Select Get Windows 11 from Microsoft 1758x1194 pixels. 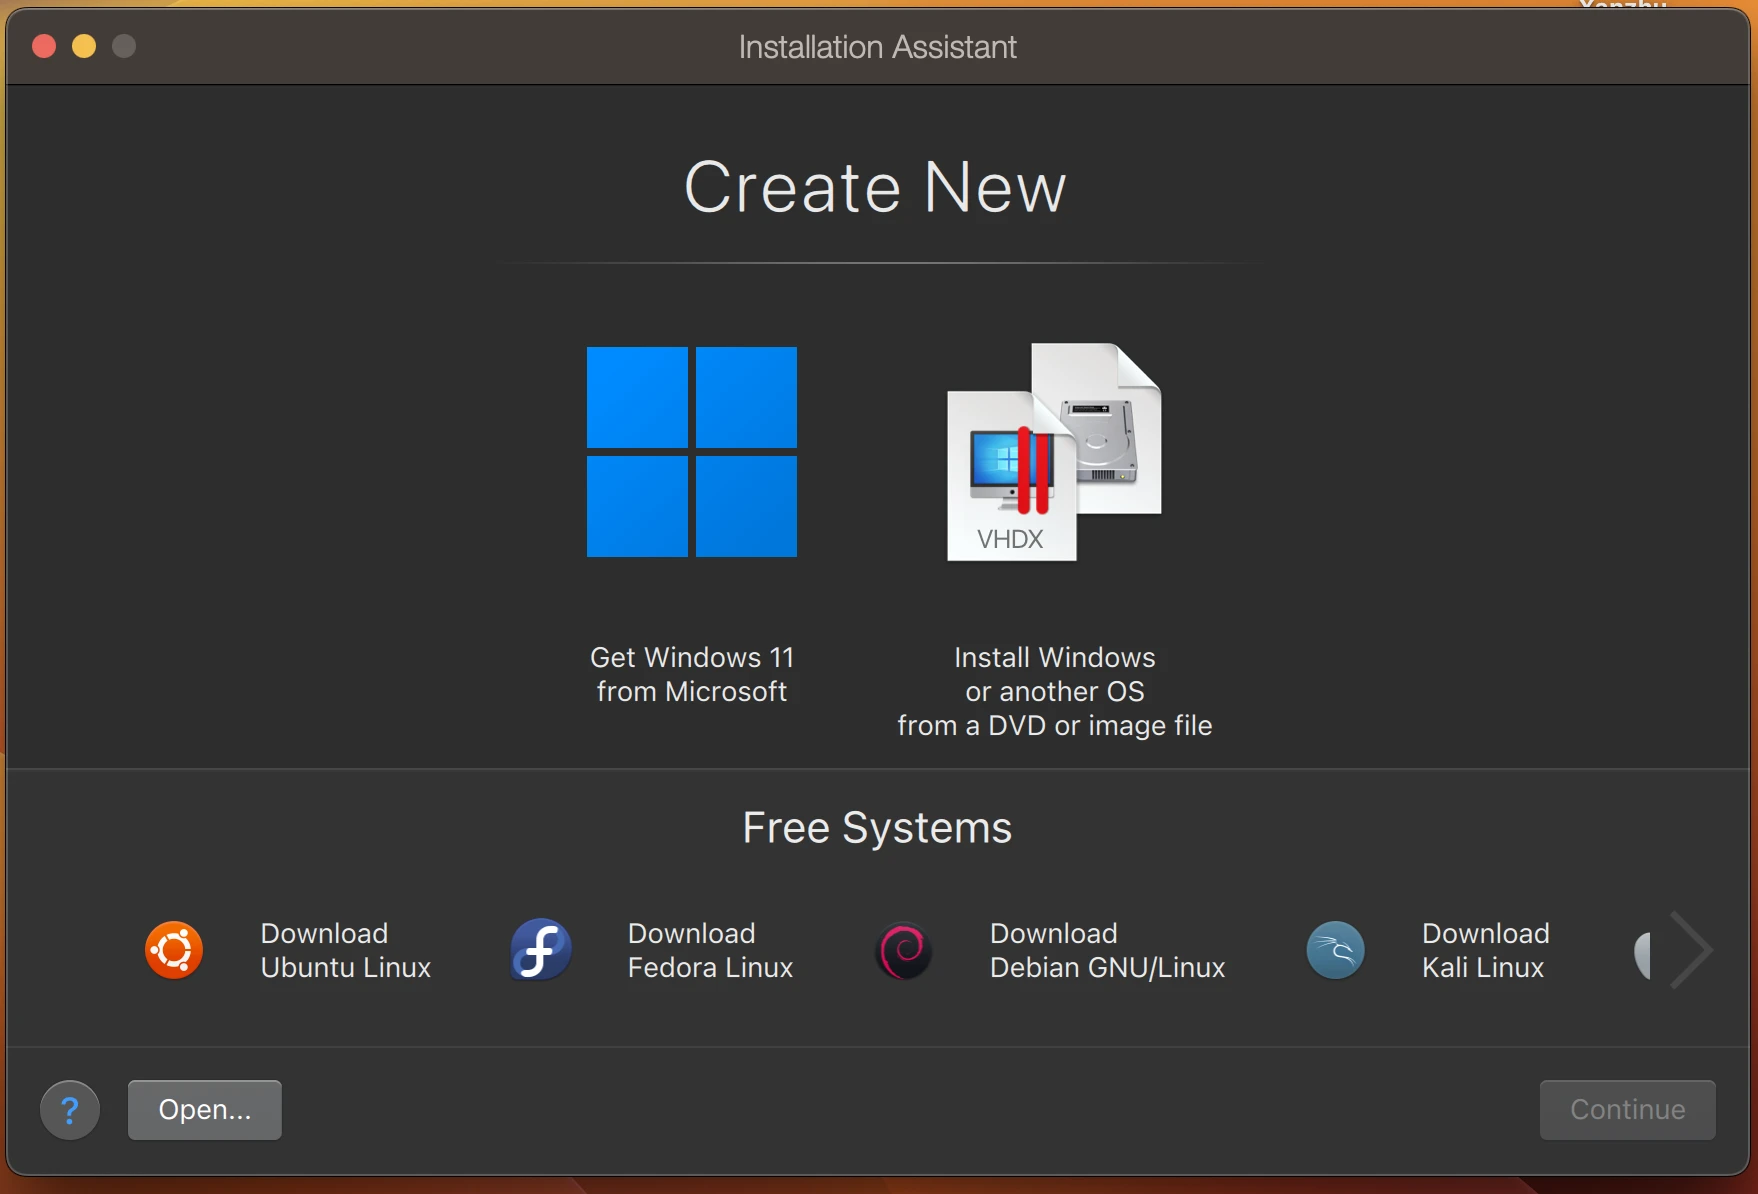[691, 673]
